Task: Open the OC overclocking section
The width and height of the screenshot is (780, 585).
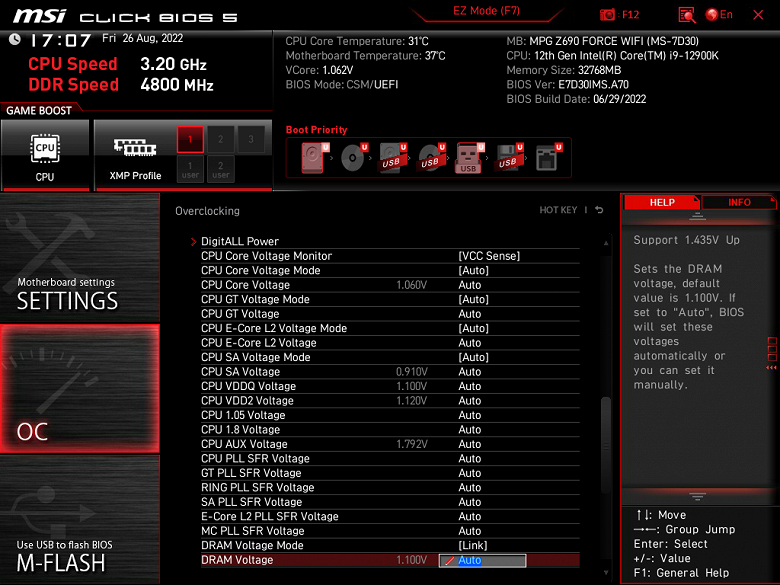Action: 80,389
